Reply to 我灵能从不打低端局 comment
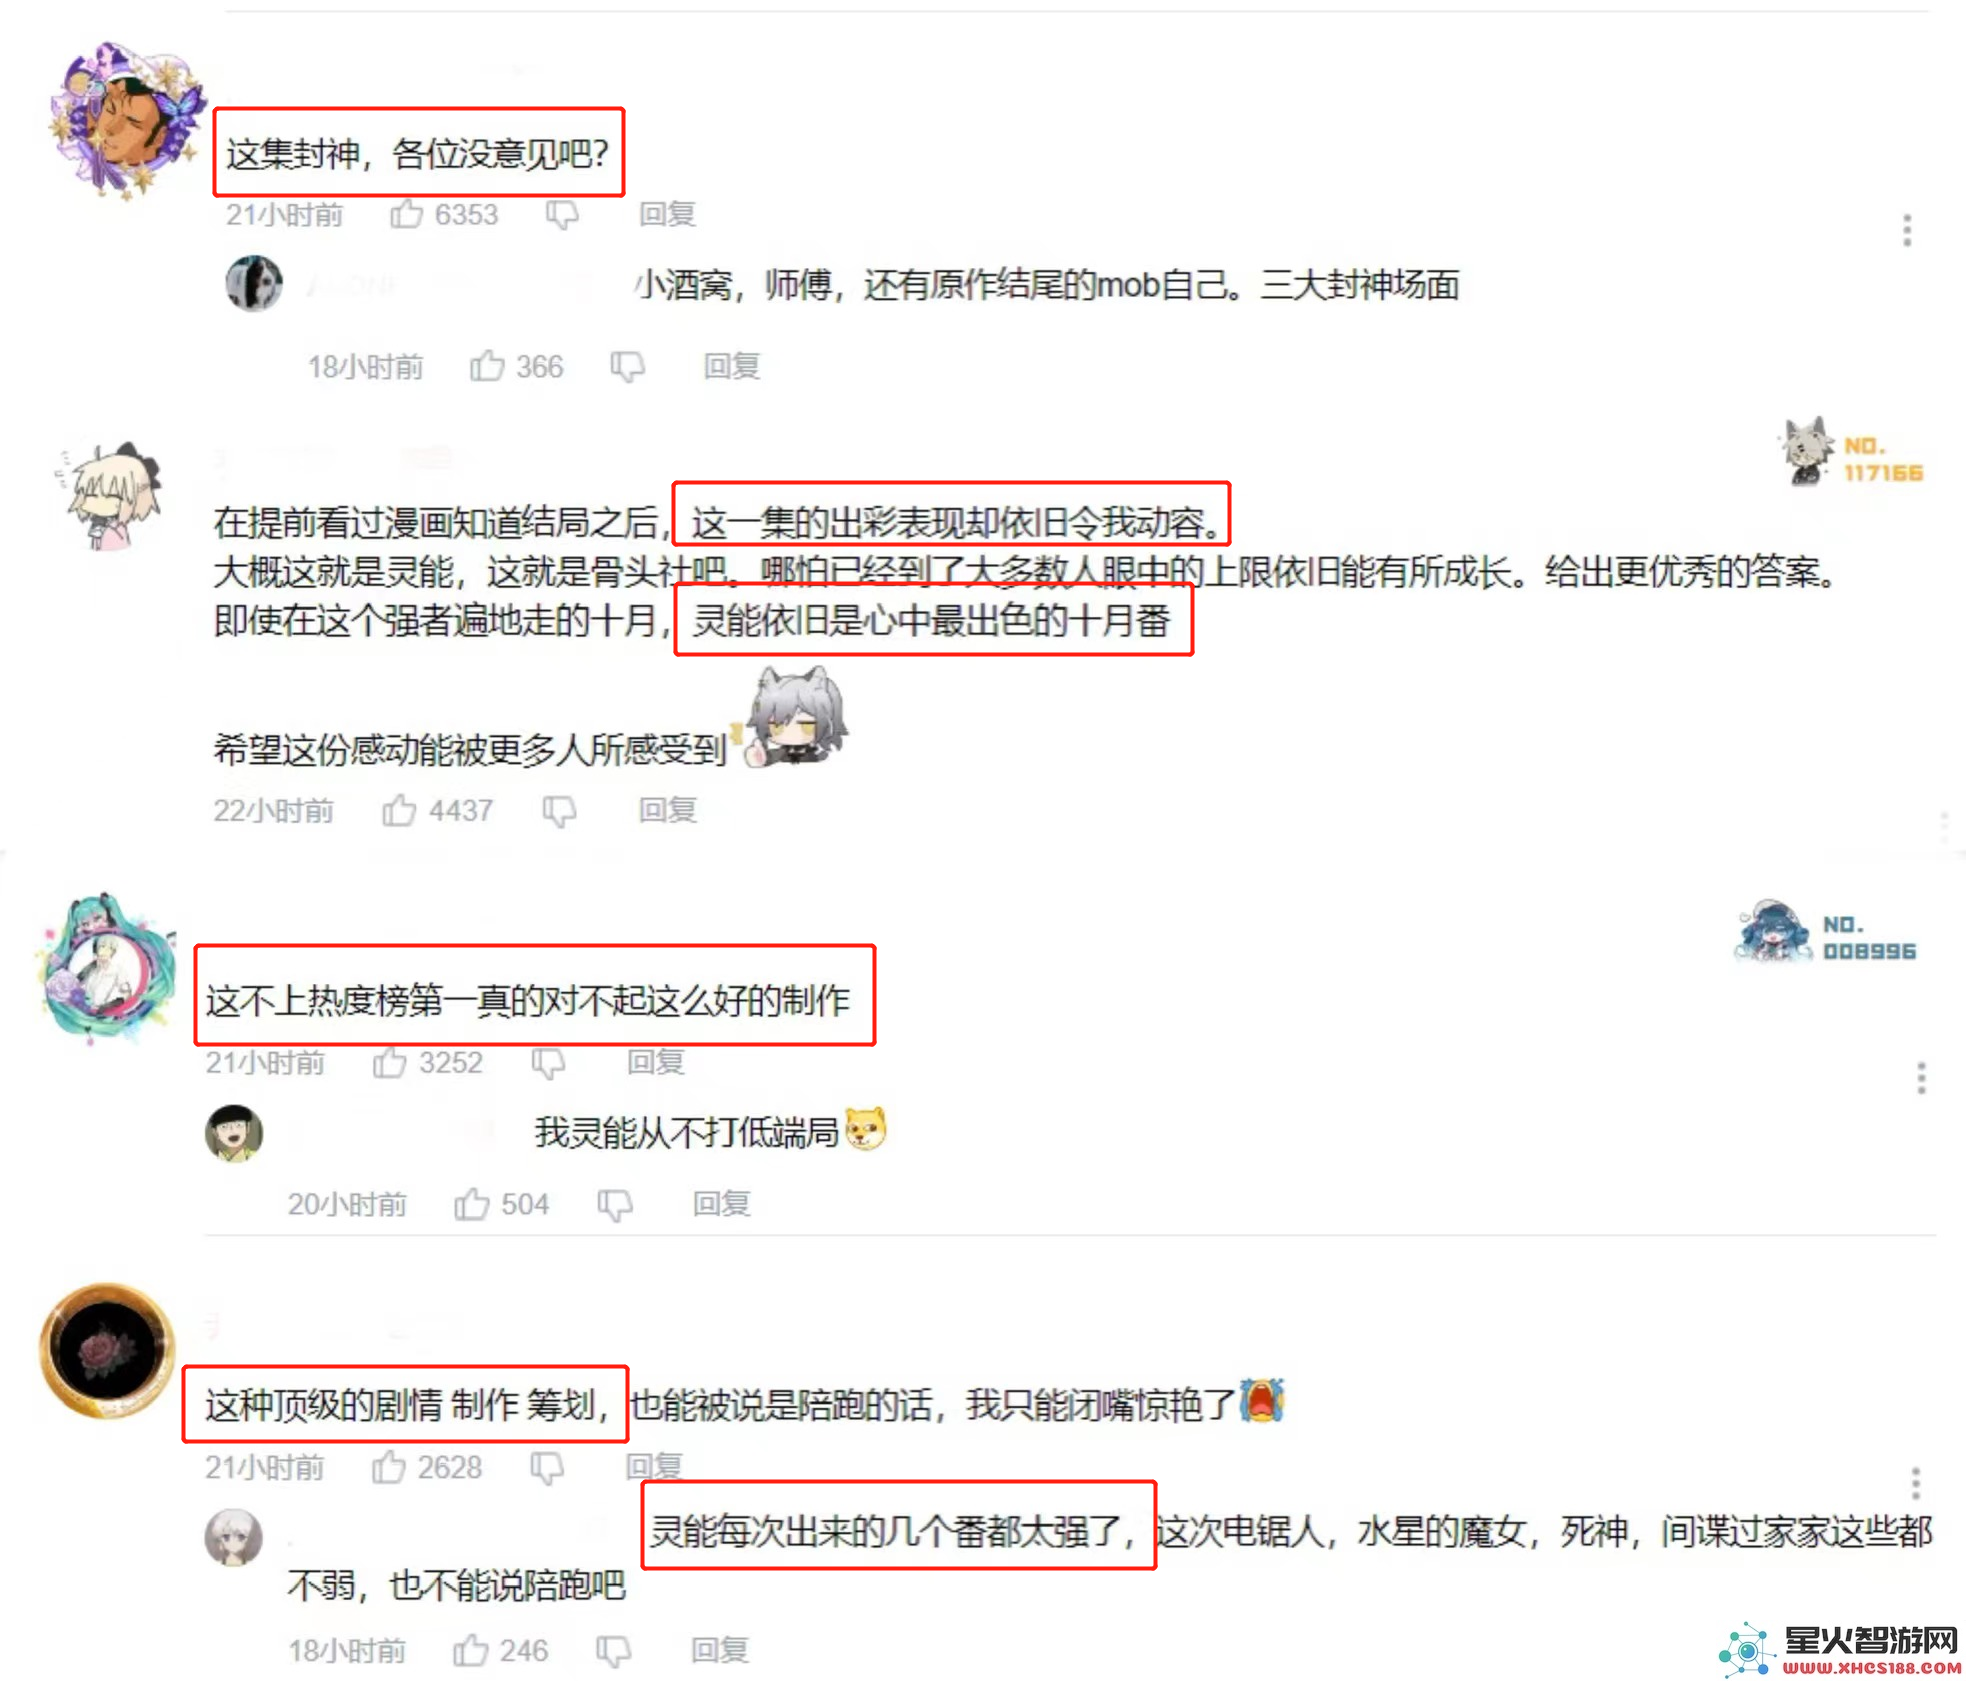 [x=721, y=1204]
